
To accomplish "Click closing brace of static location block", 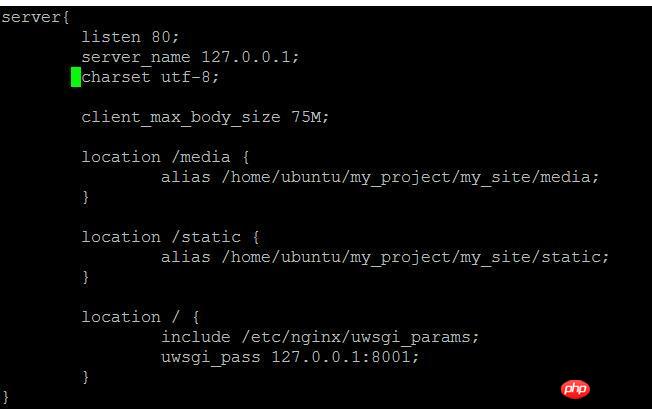I will (85, 277).
